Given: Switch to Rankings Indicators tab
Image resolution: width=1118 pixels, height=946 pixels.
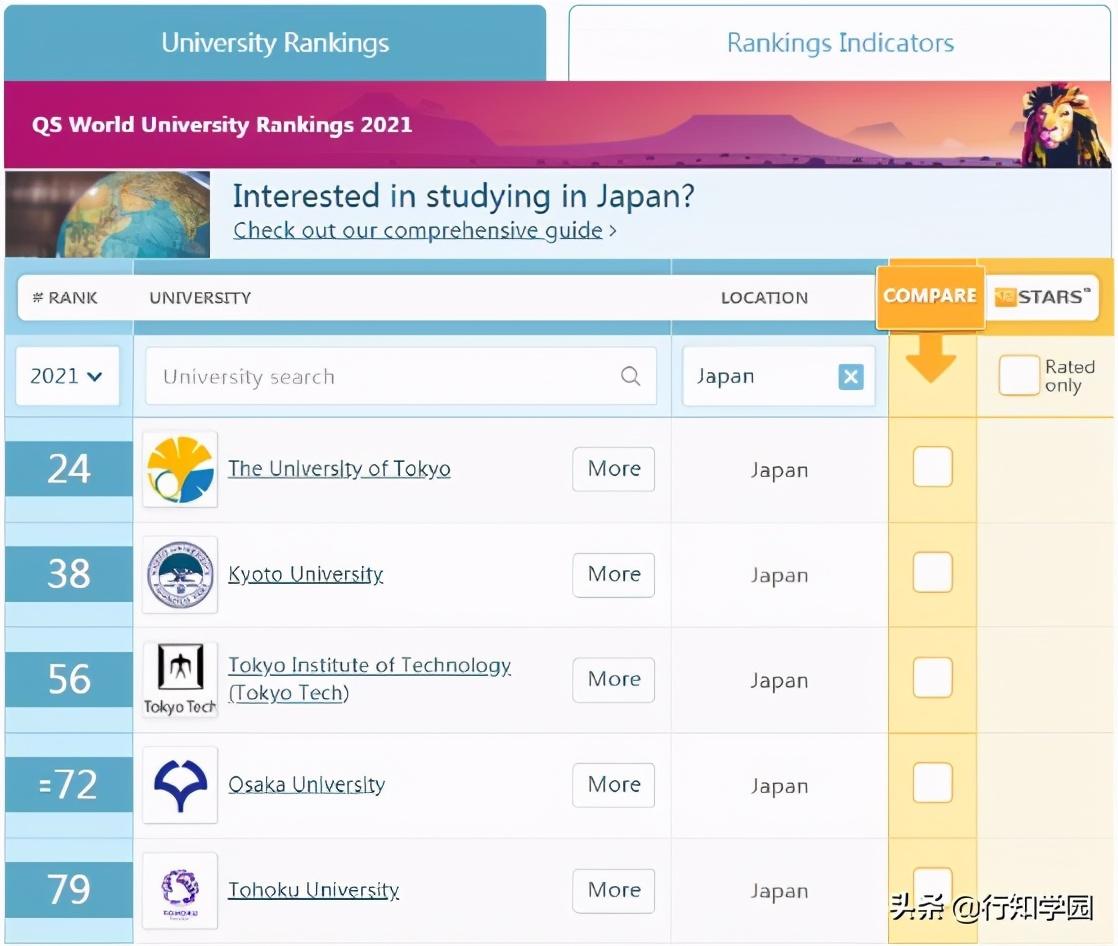Looking at the screenshot, I should pyautogui.click(x=839, y=44).
